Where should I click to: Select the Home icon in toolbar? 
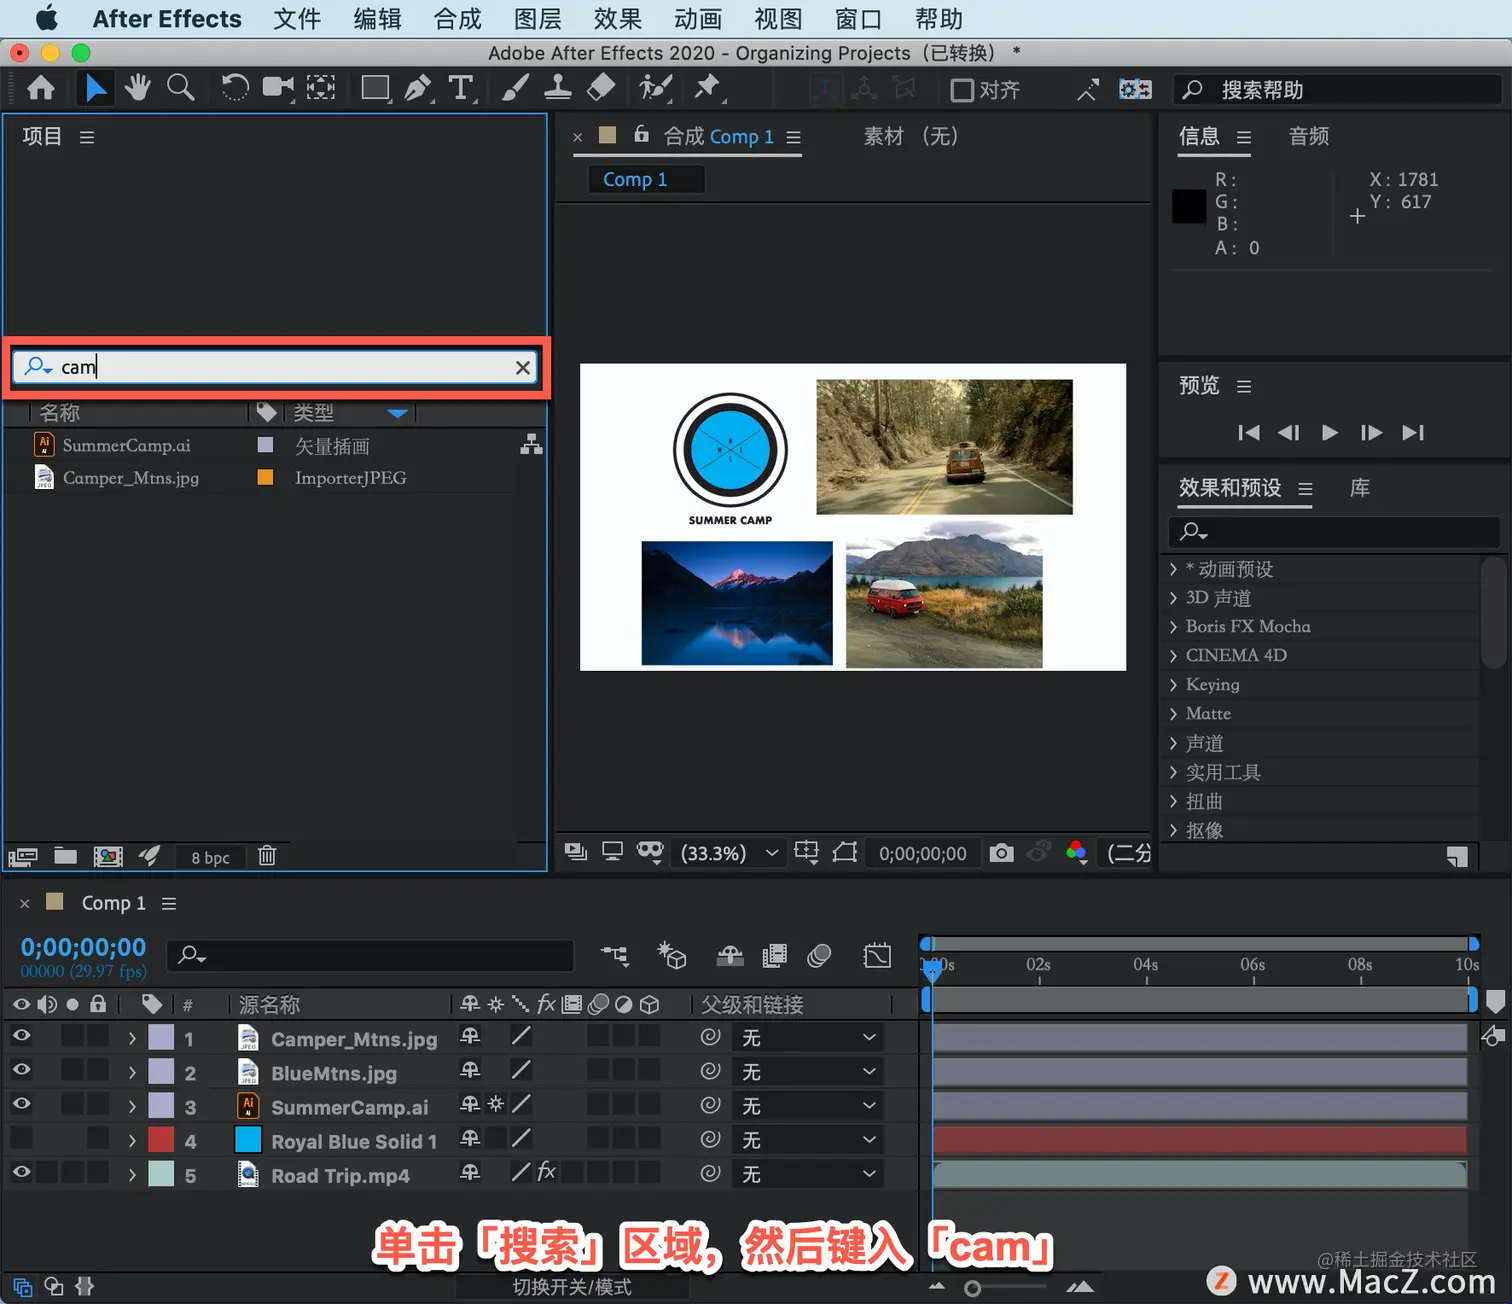[41, 89]
